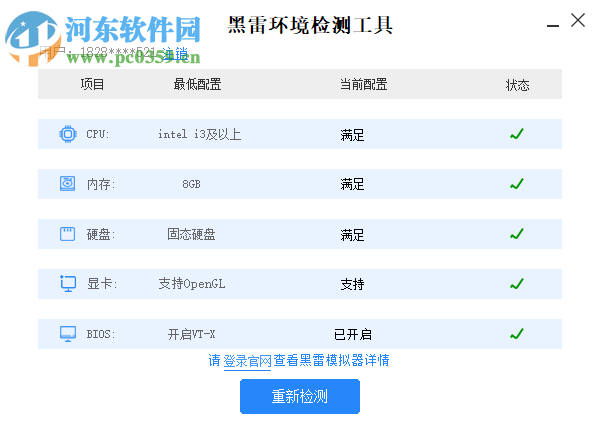Close the detection tool window
This screenshot has width=600, height=434.
578,20
